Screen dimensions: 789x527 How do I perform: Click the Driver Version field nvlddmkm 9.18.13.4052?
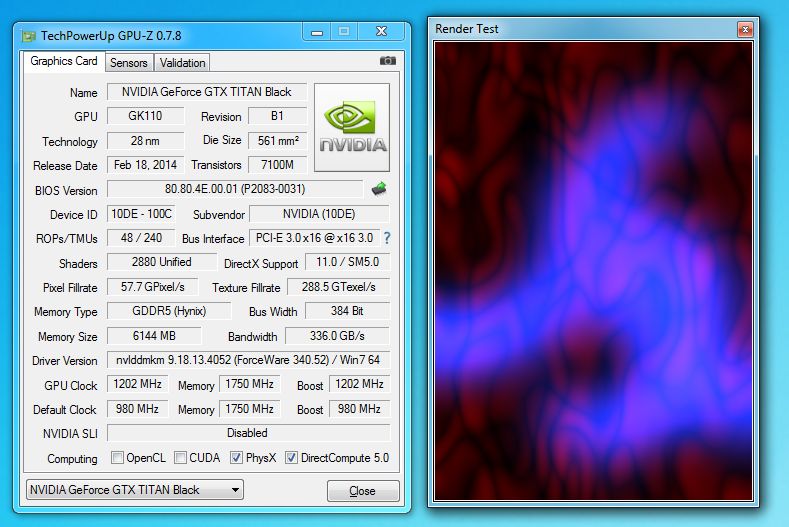click(x=248, y=360)
